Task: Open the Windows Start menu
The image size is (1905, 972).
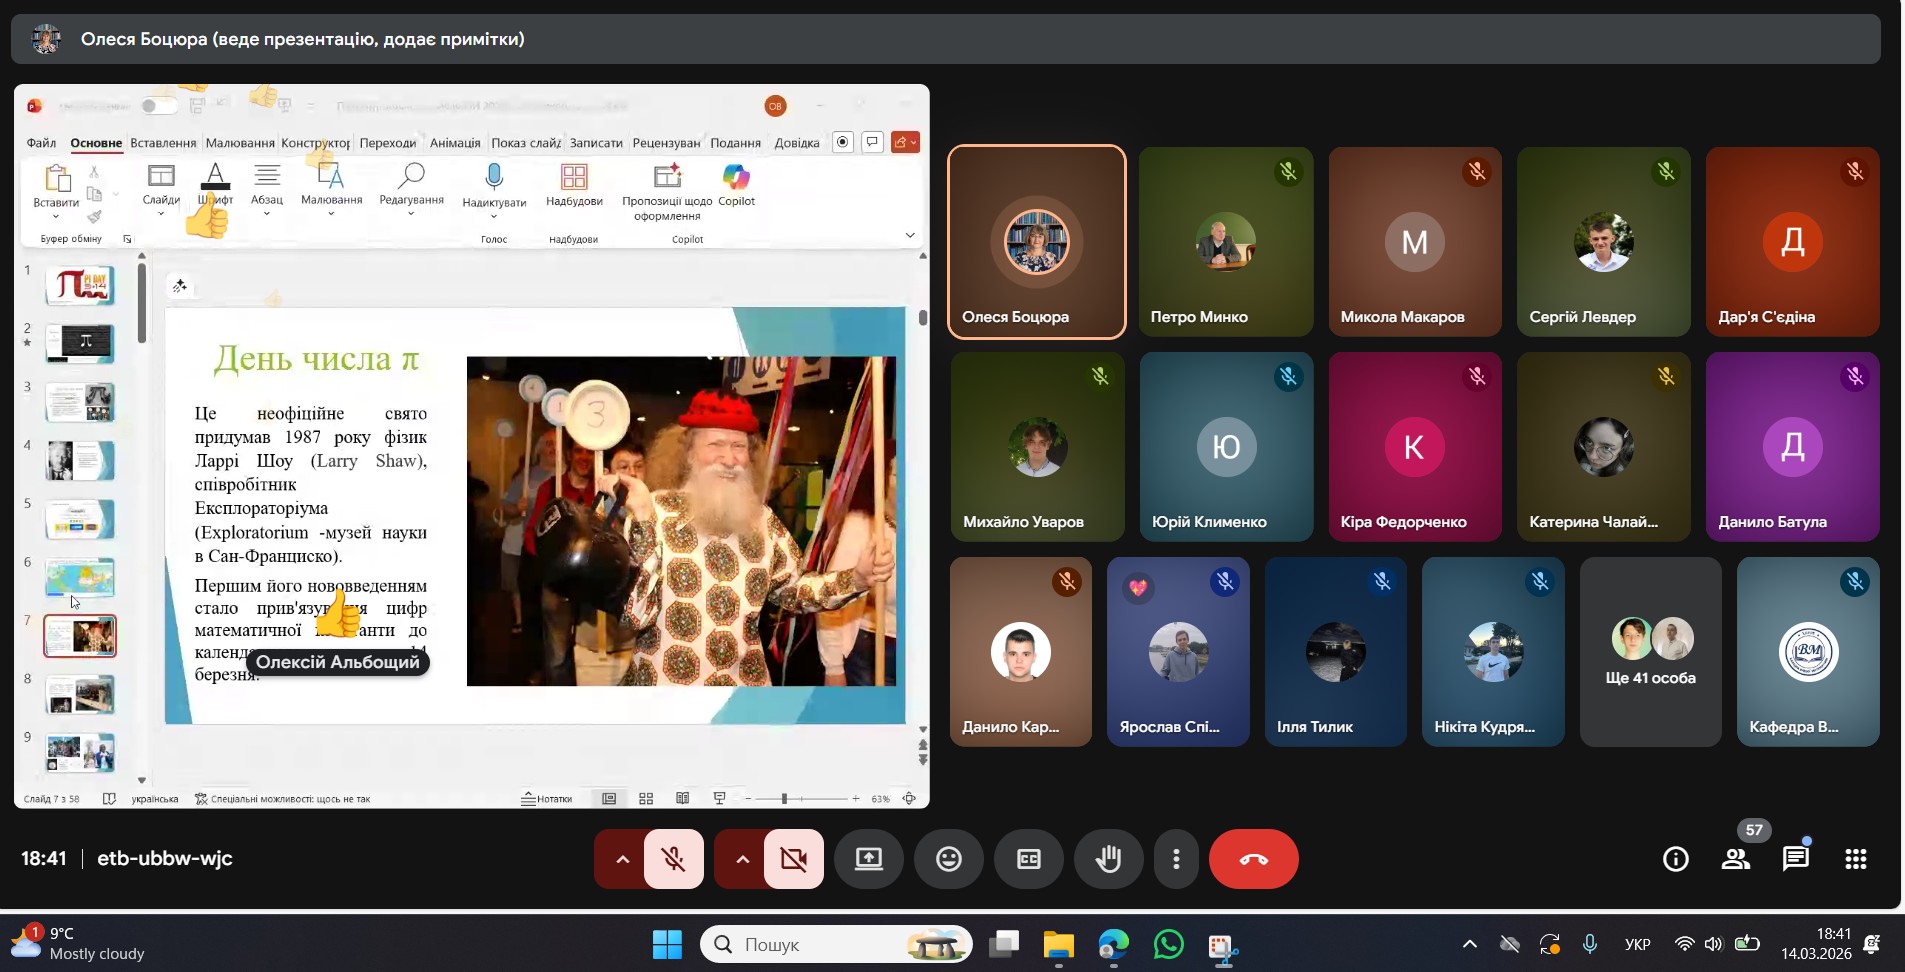Action: (x=667, y=945)
